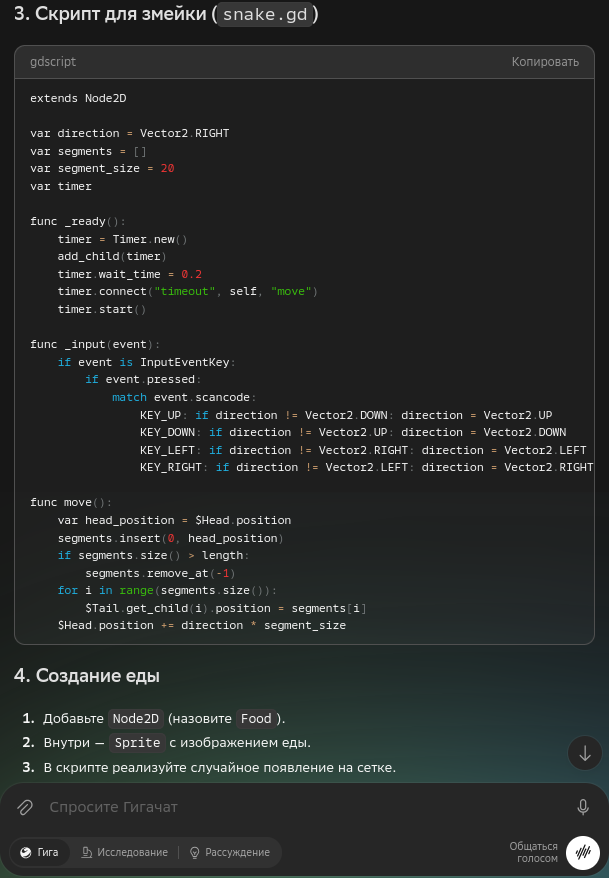Jump to bottom with the down arrow

point(585,753)
